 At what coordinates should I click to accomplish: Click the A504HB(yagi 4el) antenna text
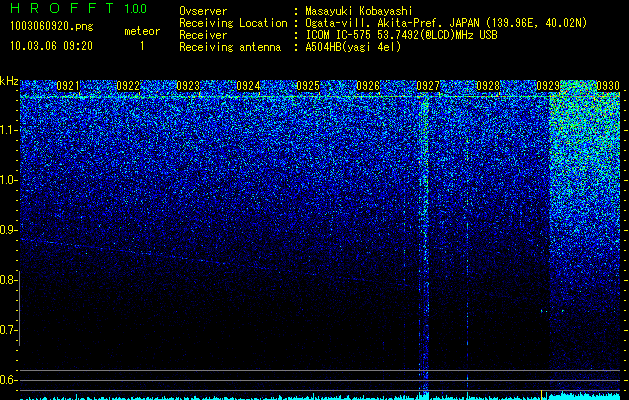tap(353, 47)
